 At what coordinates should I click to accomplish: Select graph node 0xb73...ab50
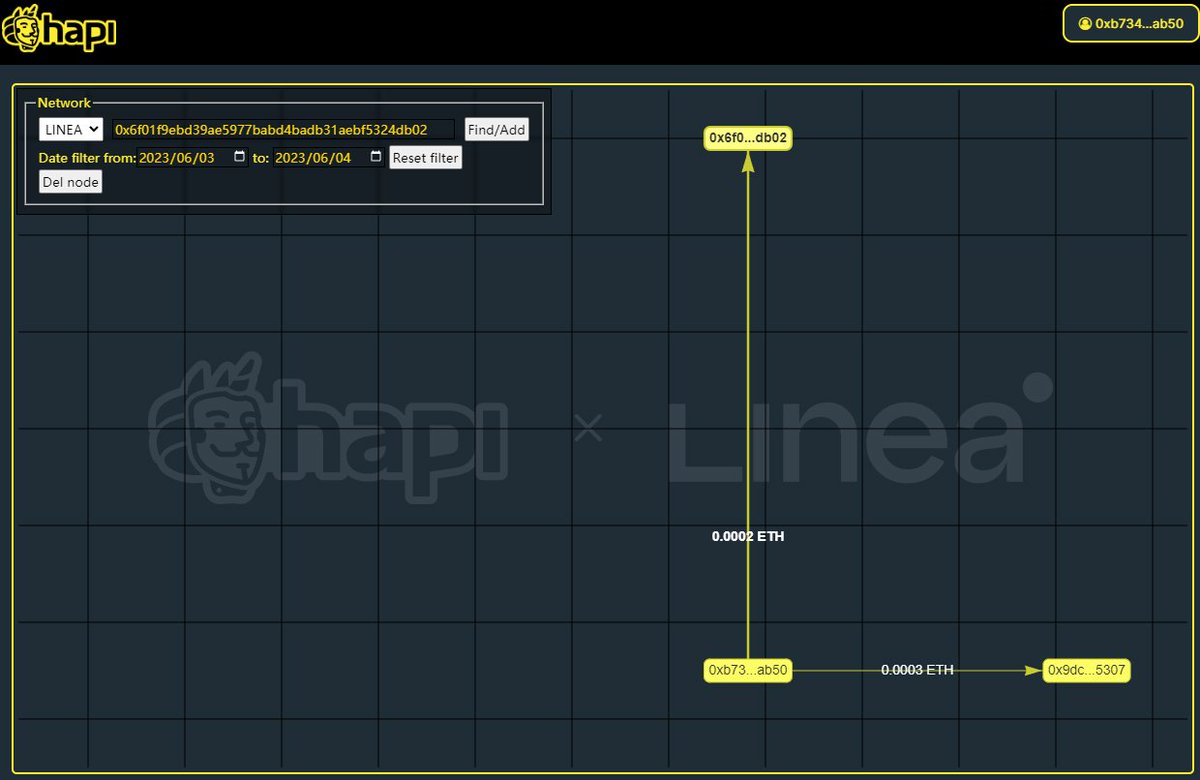click(x=748, y=670)
